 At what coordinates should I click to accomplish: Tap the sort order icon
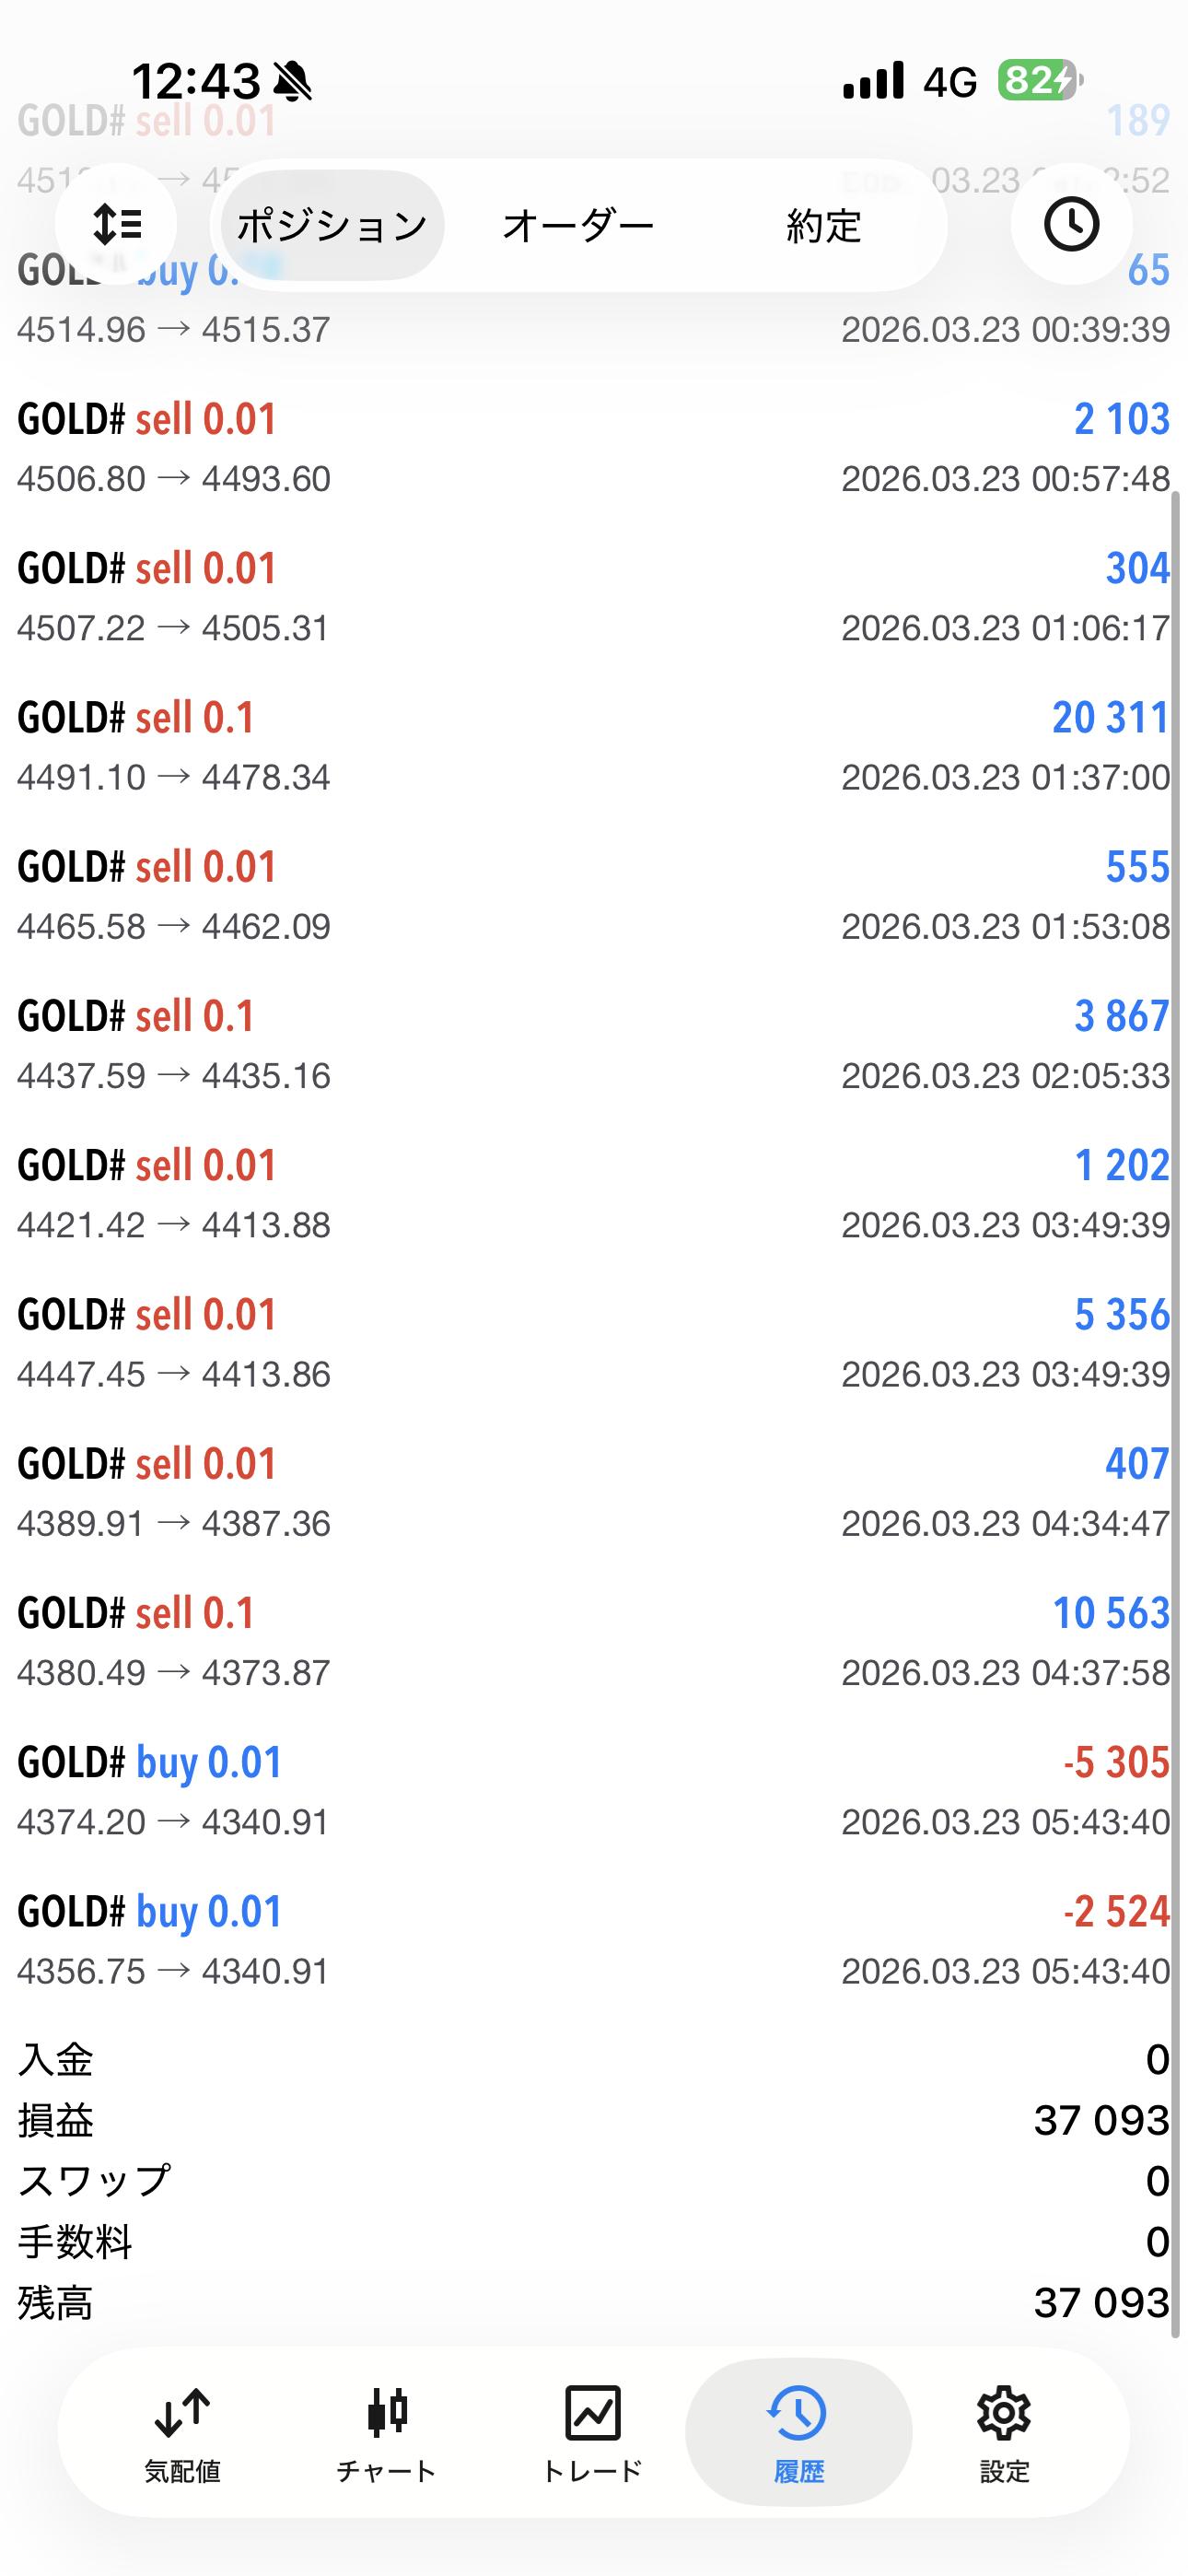116,225
